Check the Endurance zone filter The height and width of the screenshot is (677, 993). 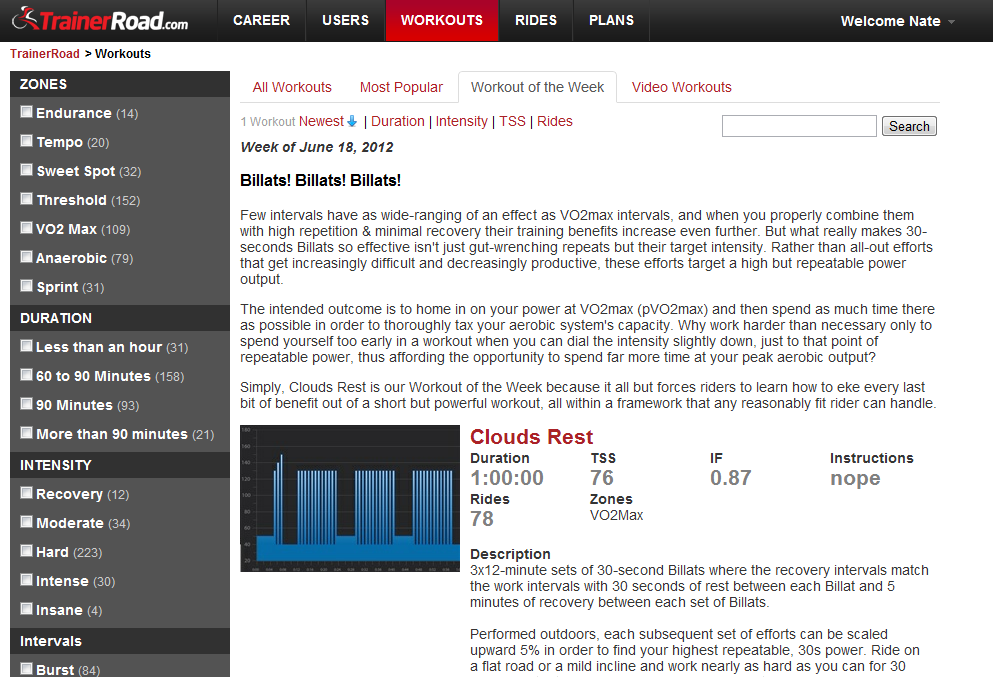27,112
